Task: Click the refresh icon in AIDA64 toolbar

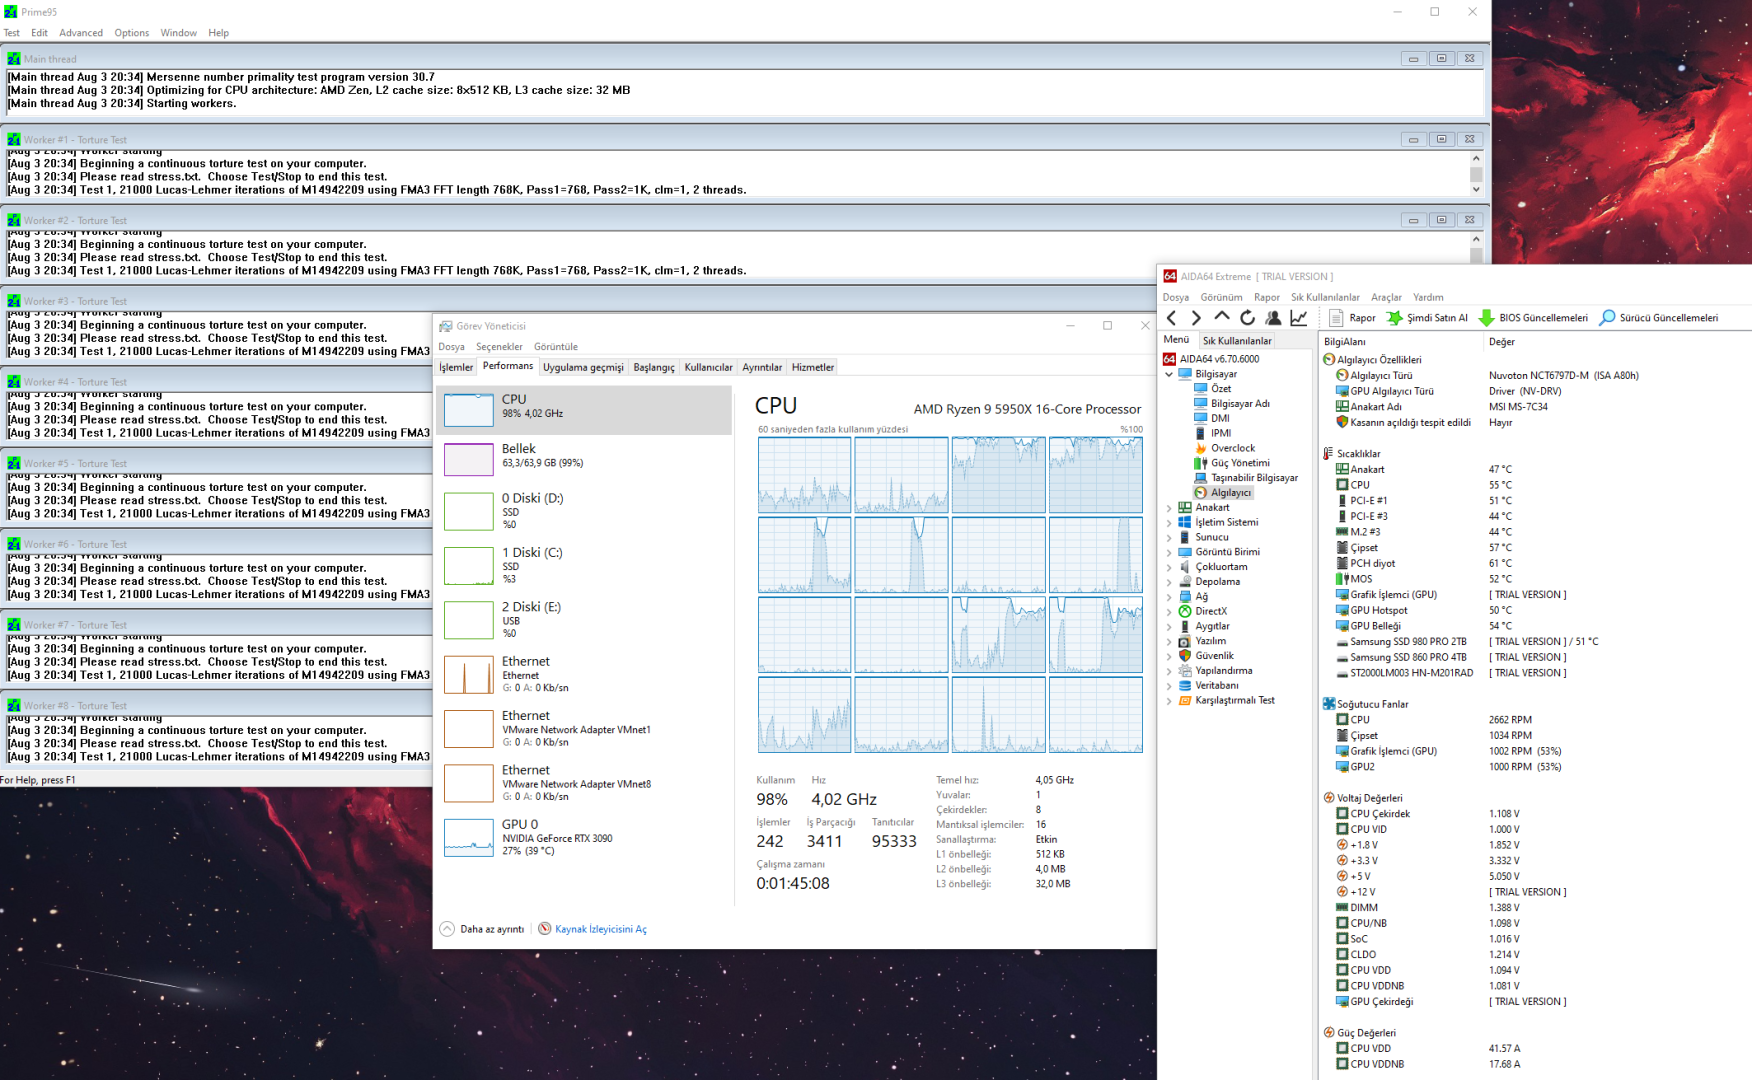Action: (x=1247, y=318)
